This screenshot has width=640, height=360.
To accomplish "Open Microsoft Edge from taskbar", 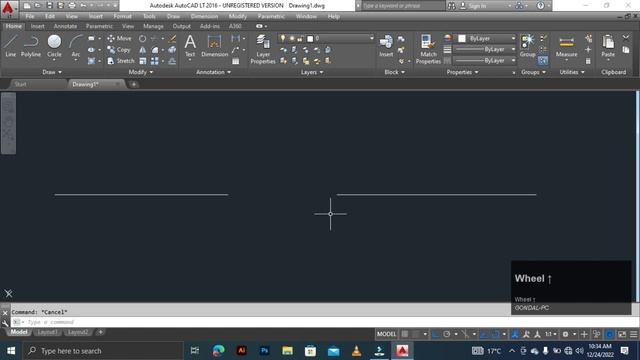I will click(x=218, y=351).
